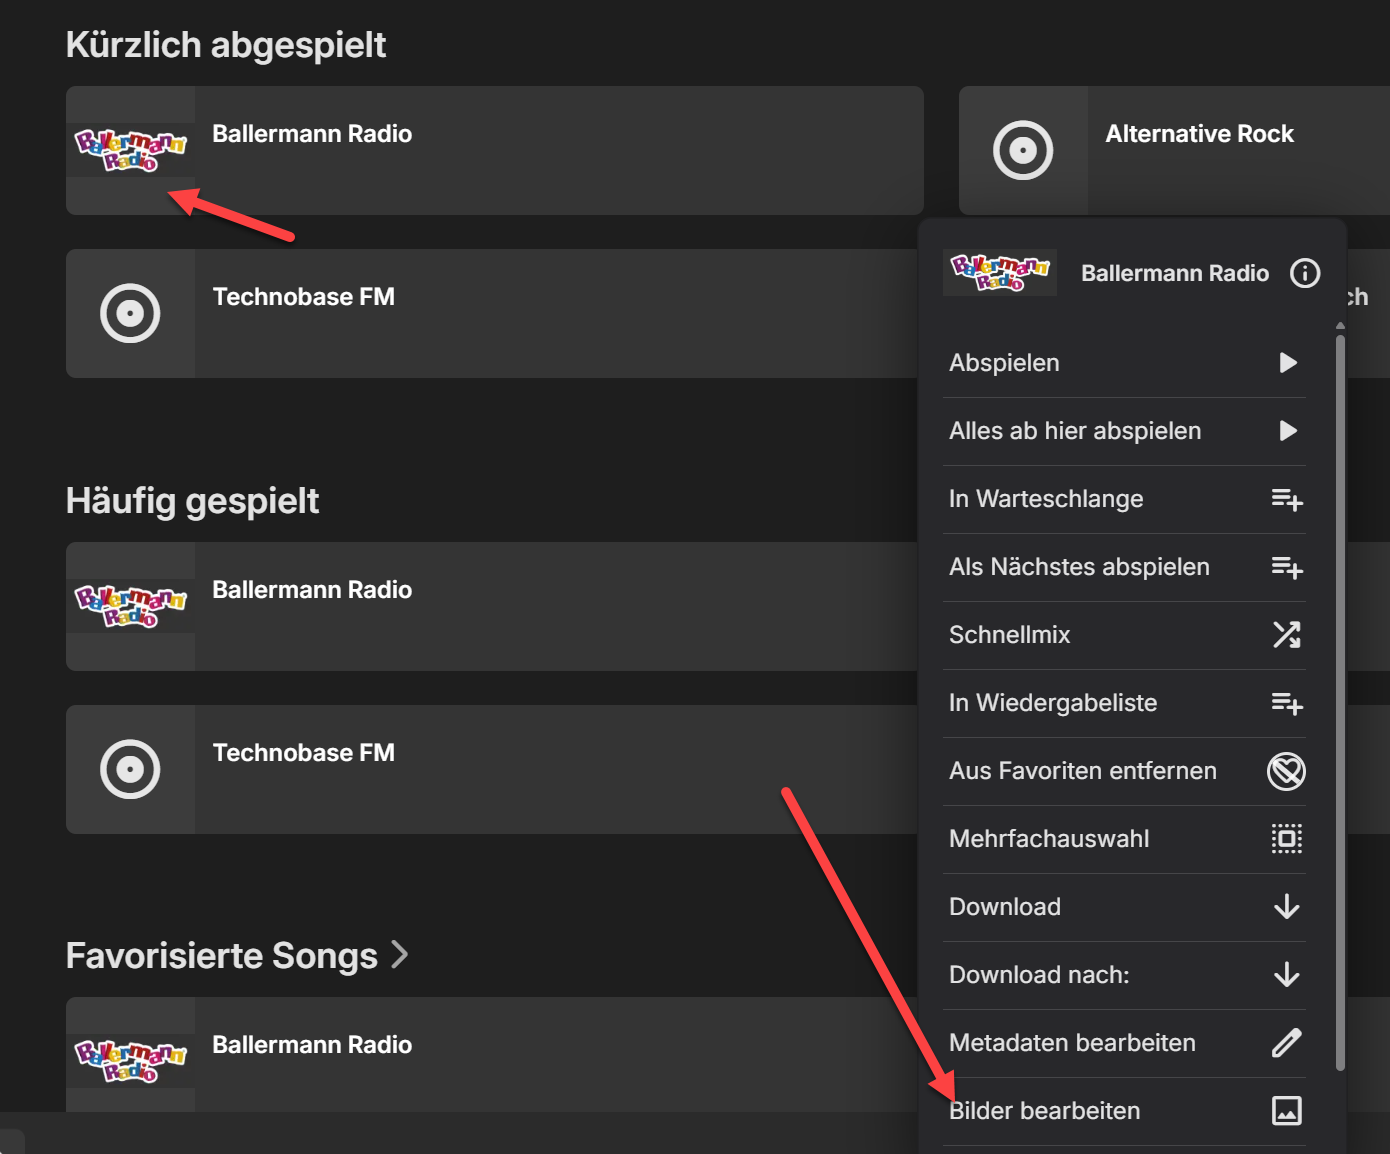Click pencil icon for Metadaten bearbeiten
1390x1154 pixels.
click(x=1287, y=1043)
